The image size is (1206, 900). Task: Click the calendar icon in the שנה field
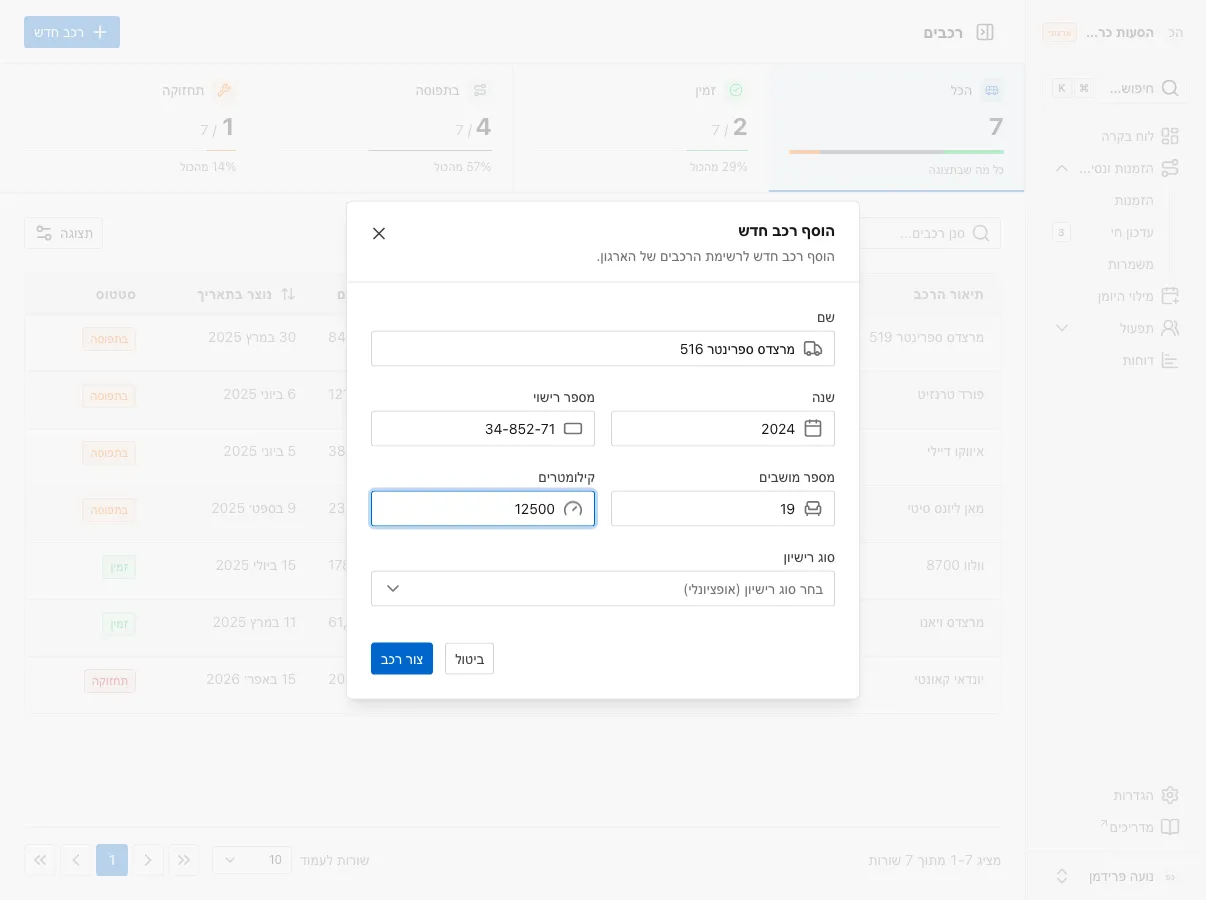point(813,429)
